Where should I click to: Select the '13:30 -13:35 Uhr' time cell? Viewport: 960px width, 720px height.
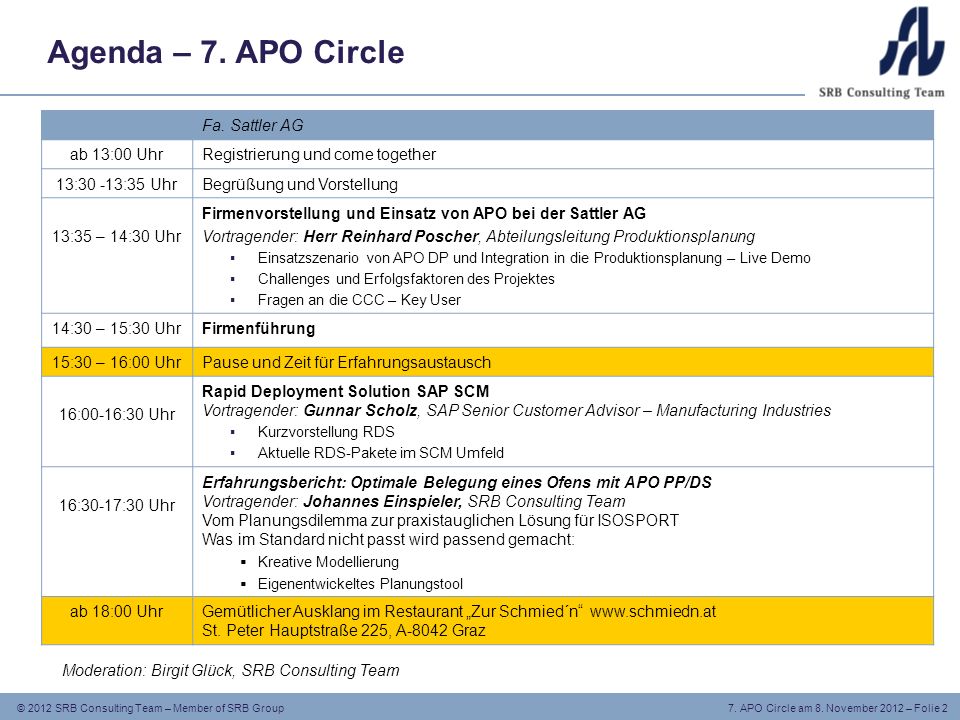117,184
